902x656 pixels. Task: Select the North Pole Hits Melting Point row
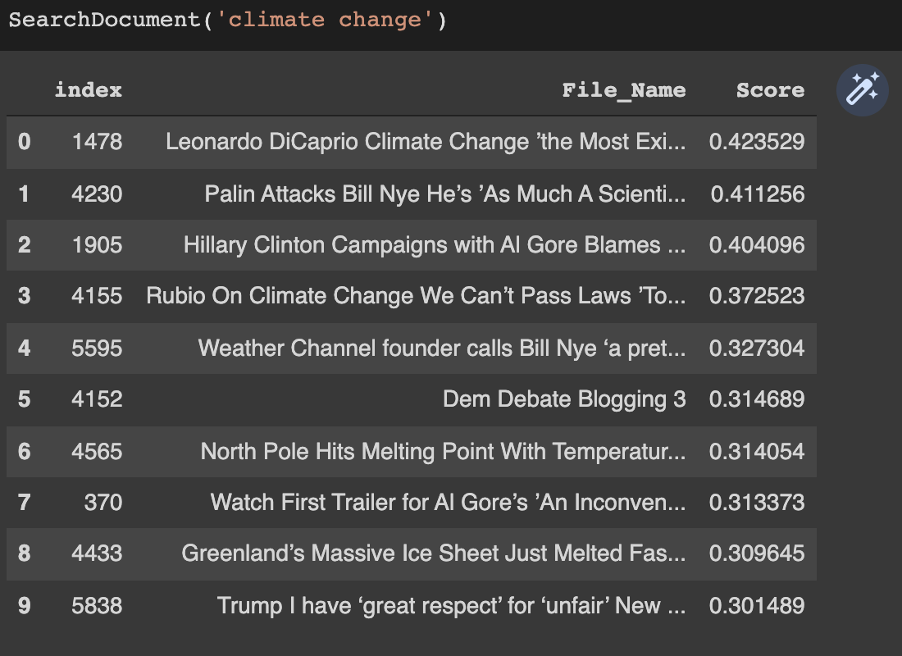(x=443, y=451)
